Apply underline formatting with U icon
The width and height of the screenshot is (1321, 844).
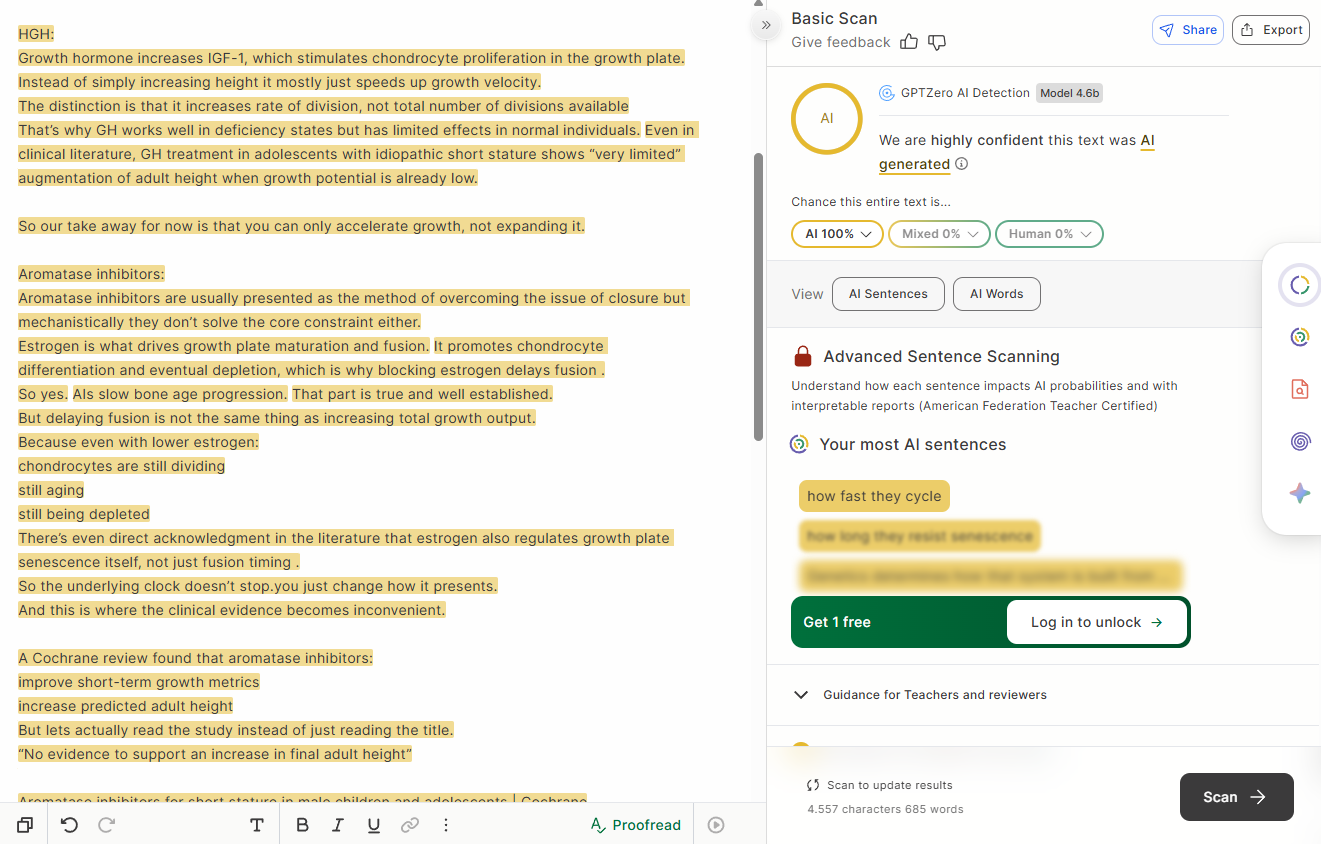tap(374, 825)
